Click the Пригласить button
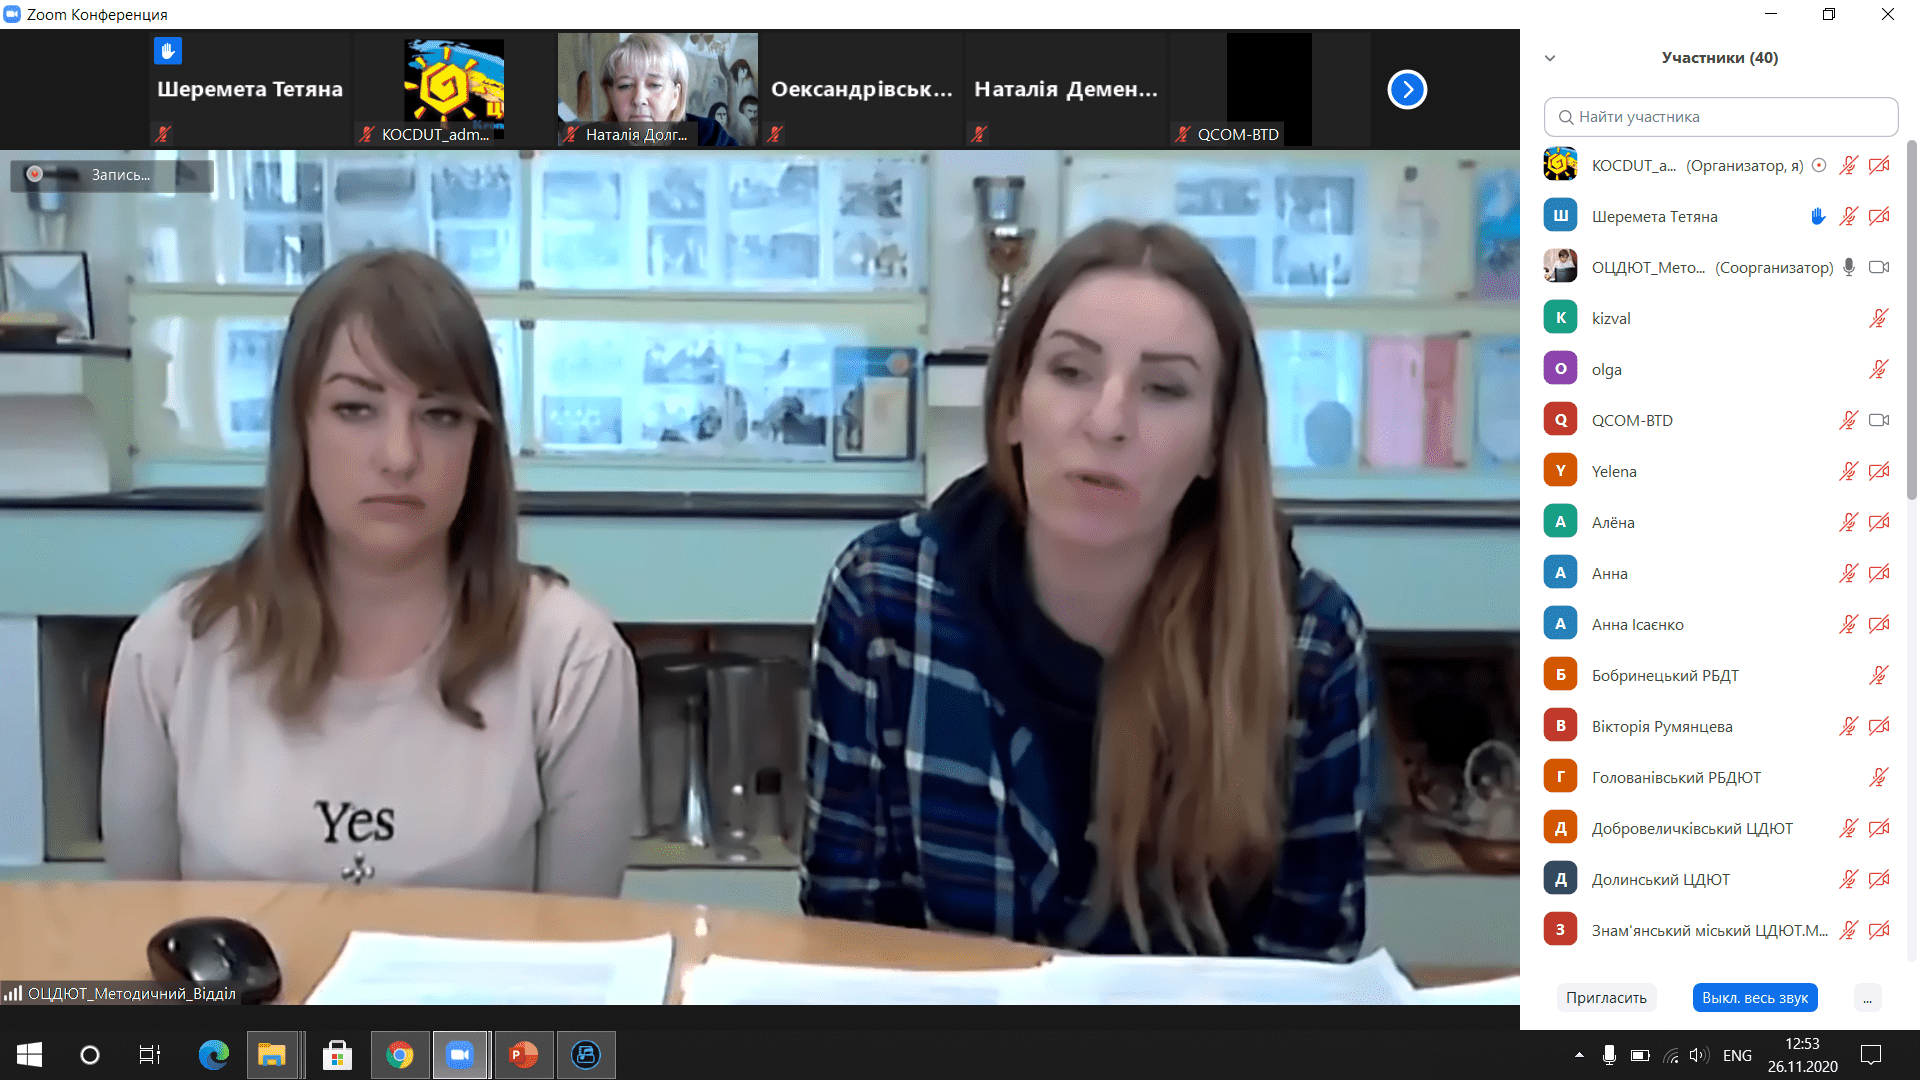 click(1605, 997)
